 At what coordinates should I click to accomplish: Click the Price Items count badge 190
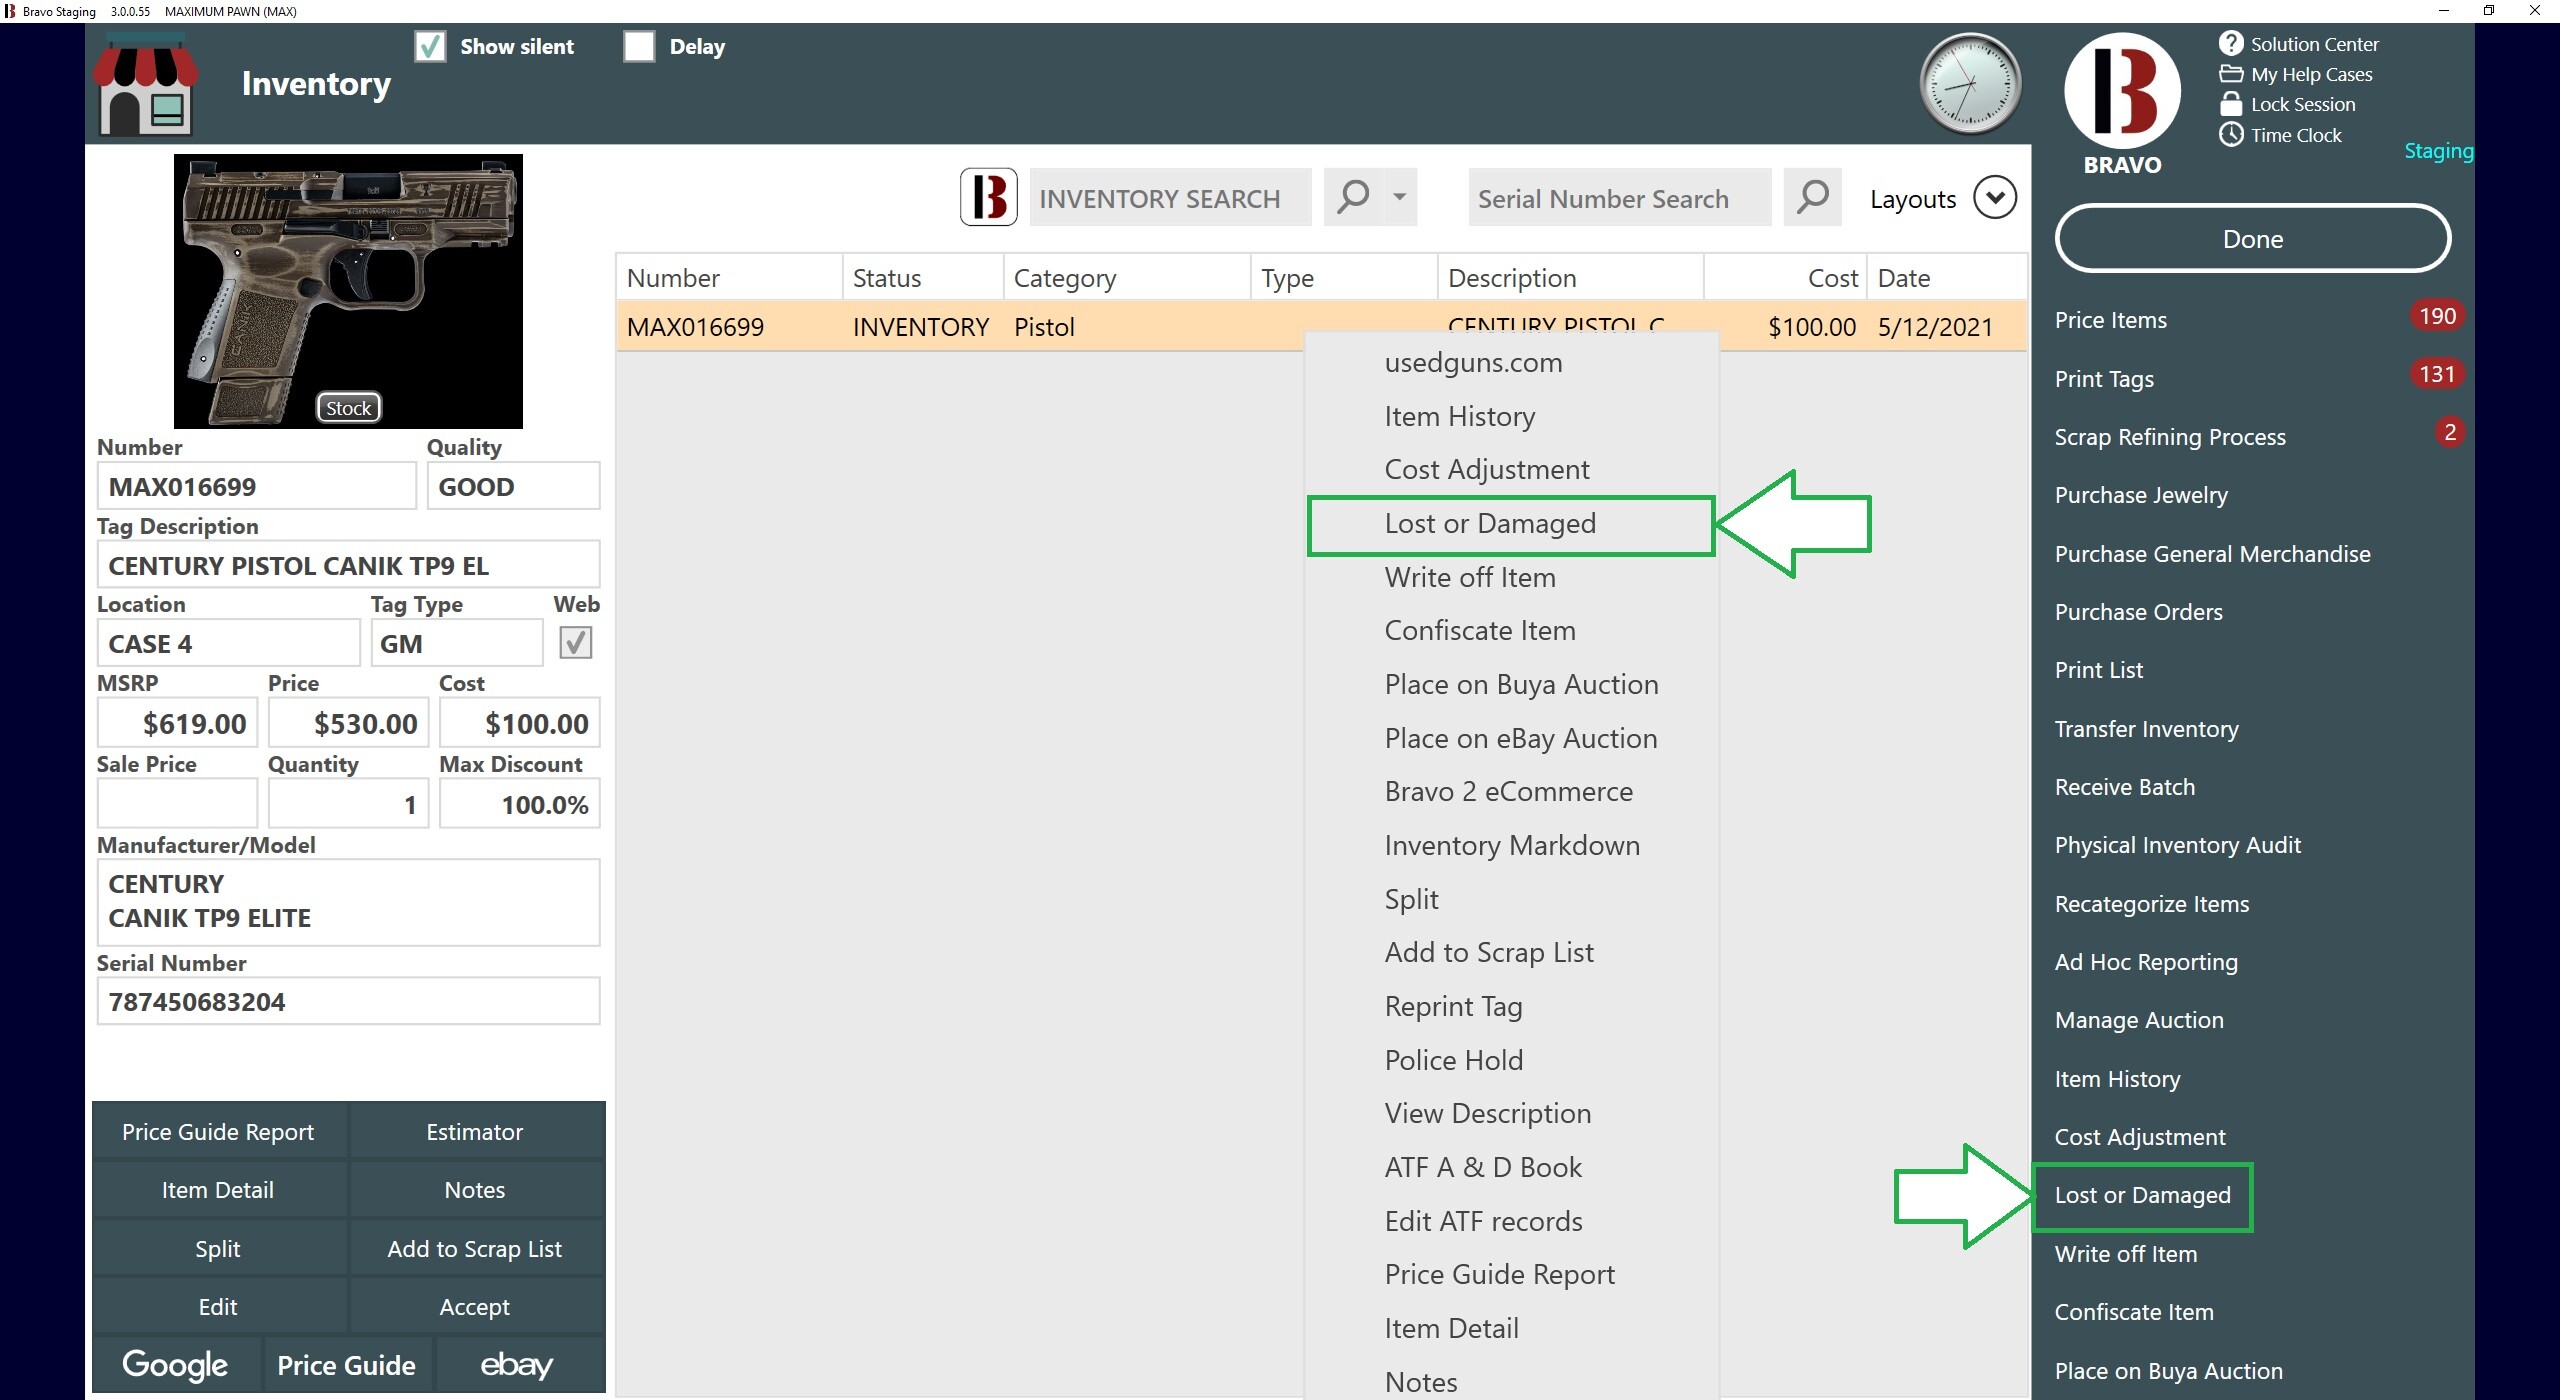[2436, 316]
